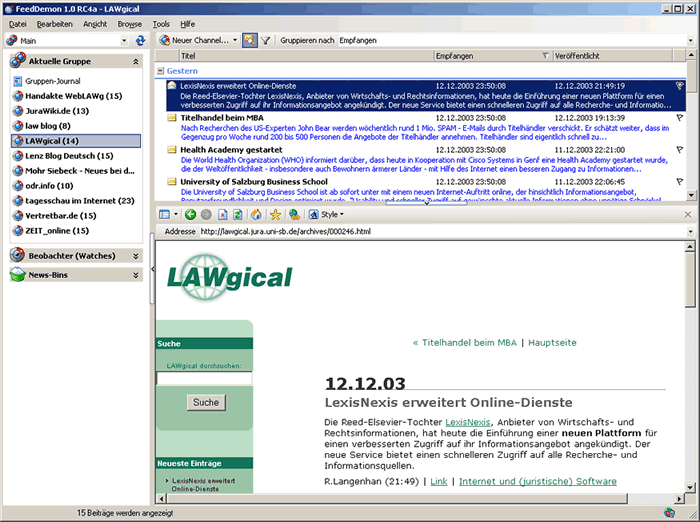The image size is (700, 522).
Task: Collapse the Aktuelle Gruppe panel
Action: click(x=136, y=62)
